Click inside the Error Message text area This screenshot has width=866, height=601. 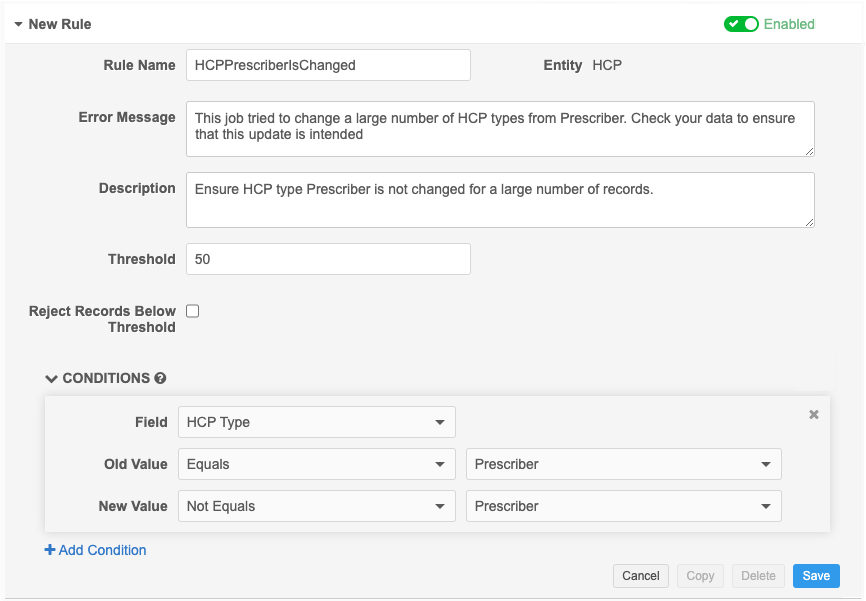click(500, 128)
